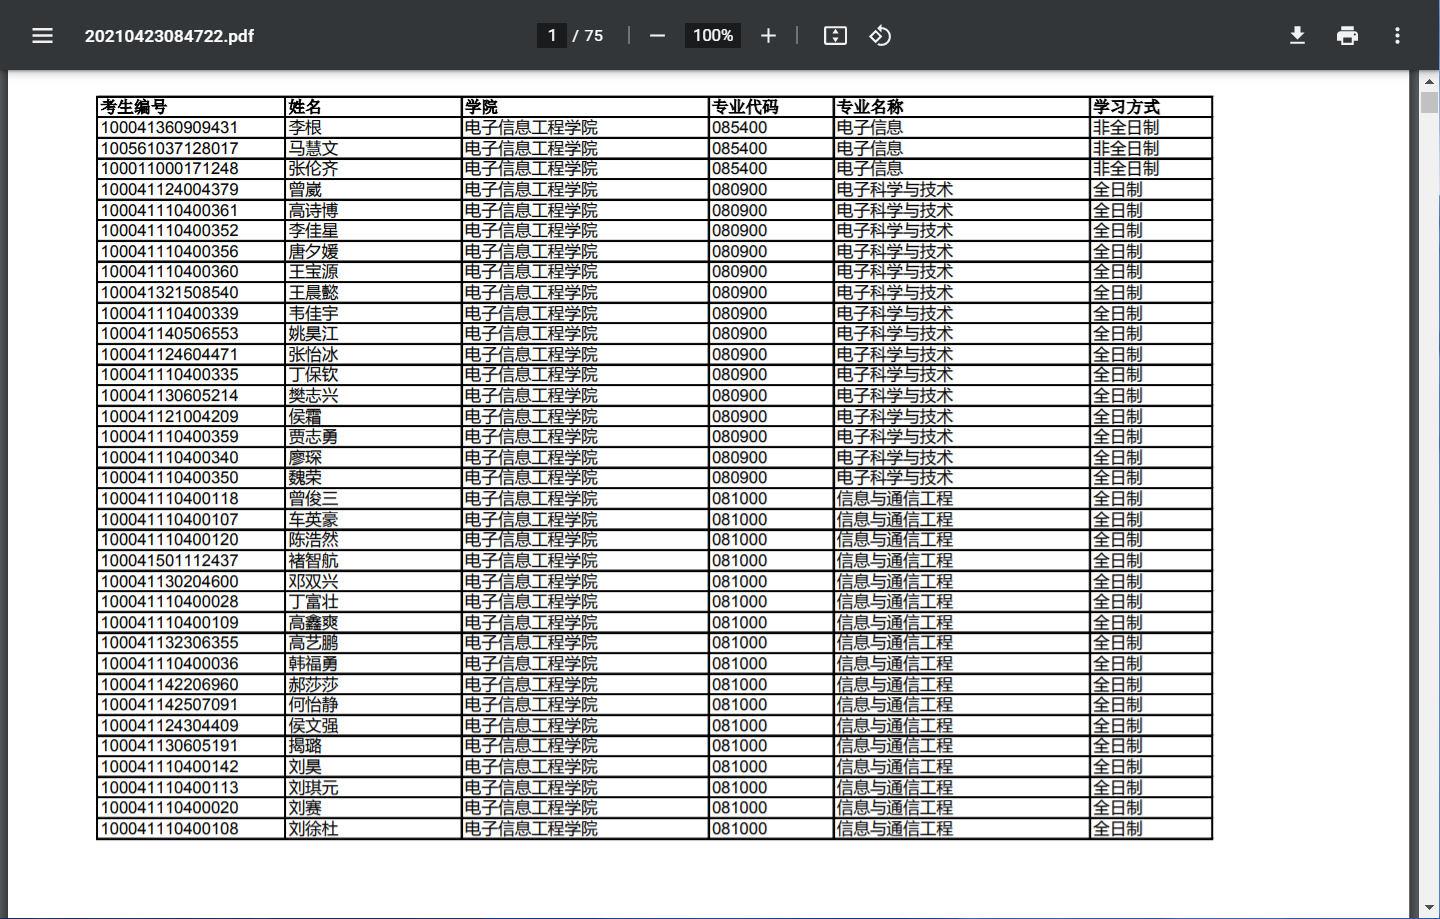
Task: Click the name 邓双兴
Action: coord(313,581)
